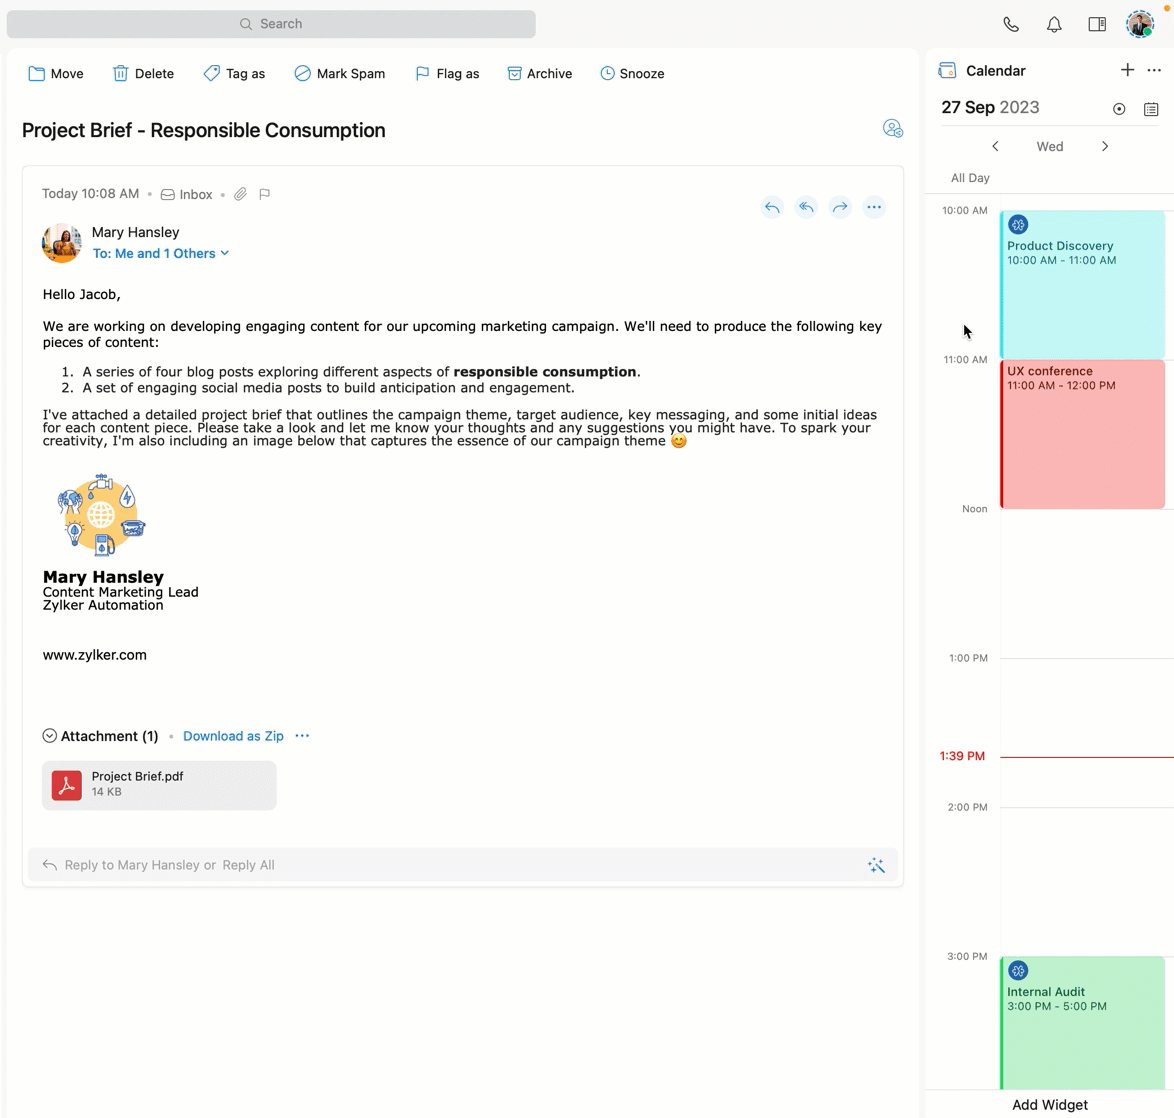Viewport: 1174px width, 1118px height.
Task: Click the Add Widget button
Action: point(1050,1105)
